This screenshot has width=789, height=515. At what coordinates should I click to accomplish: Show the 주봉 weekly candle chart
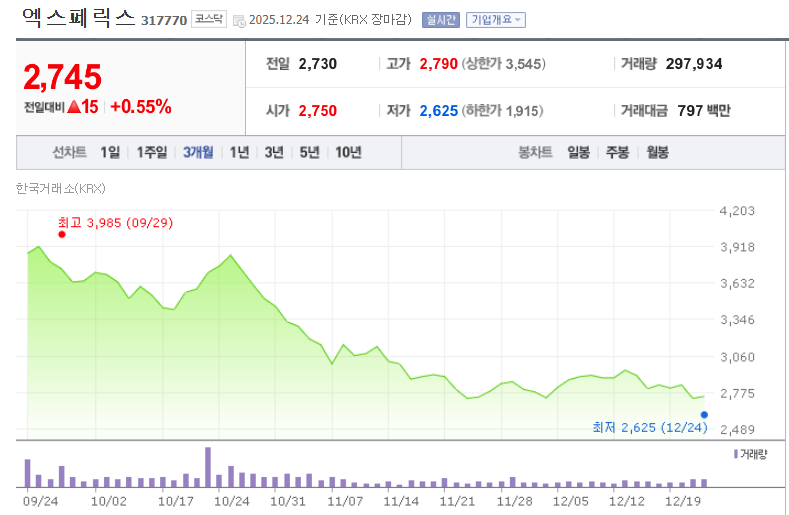(617, 152)
